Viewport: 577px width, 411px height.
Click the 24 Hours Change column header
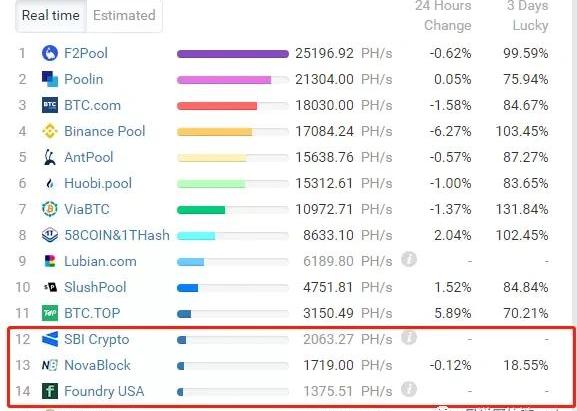443,15
